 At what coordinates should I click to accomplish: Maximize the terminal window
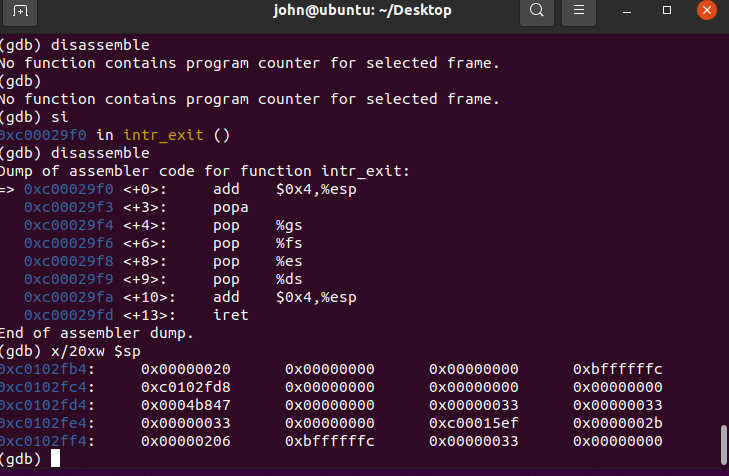[667, 11]
